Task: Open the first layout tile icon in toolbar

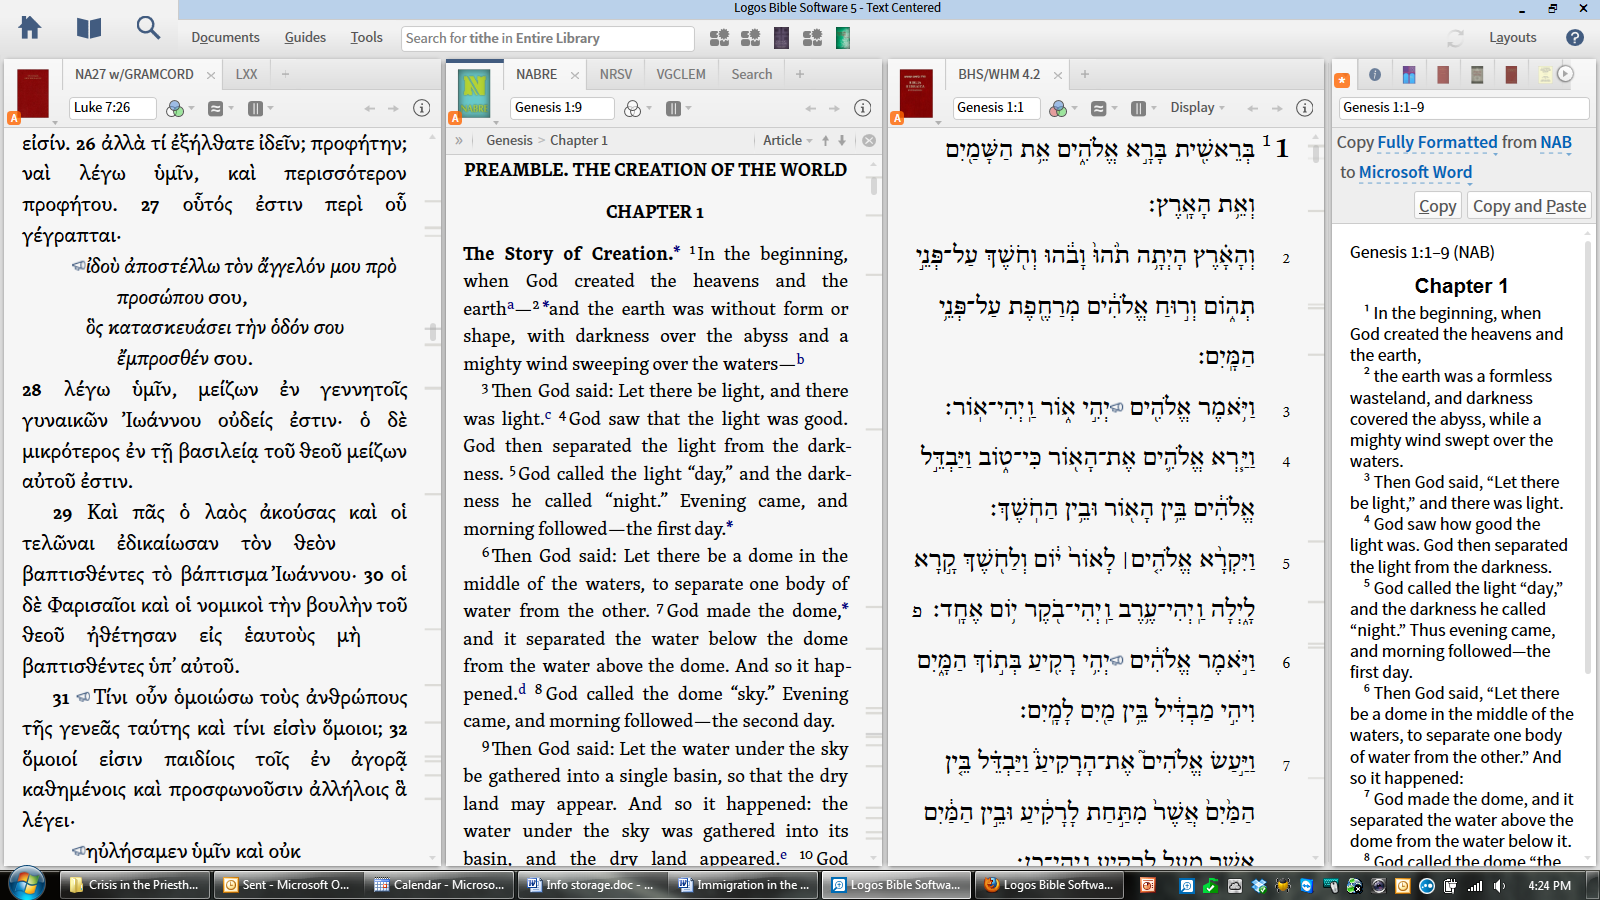Action: (x=720, y=38)
